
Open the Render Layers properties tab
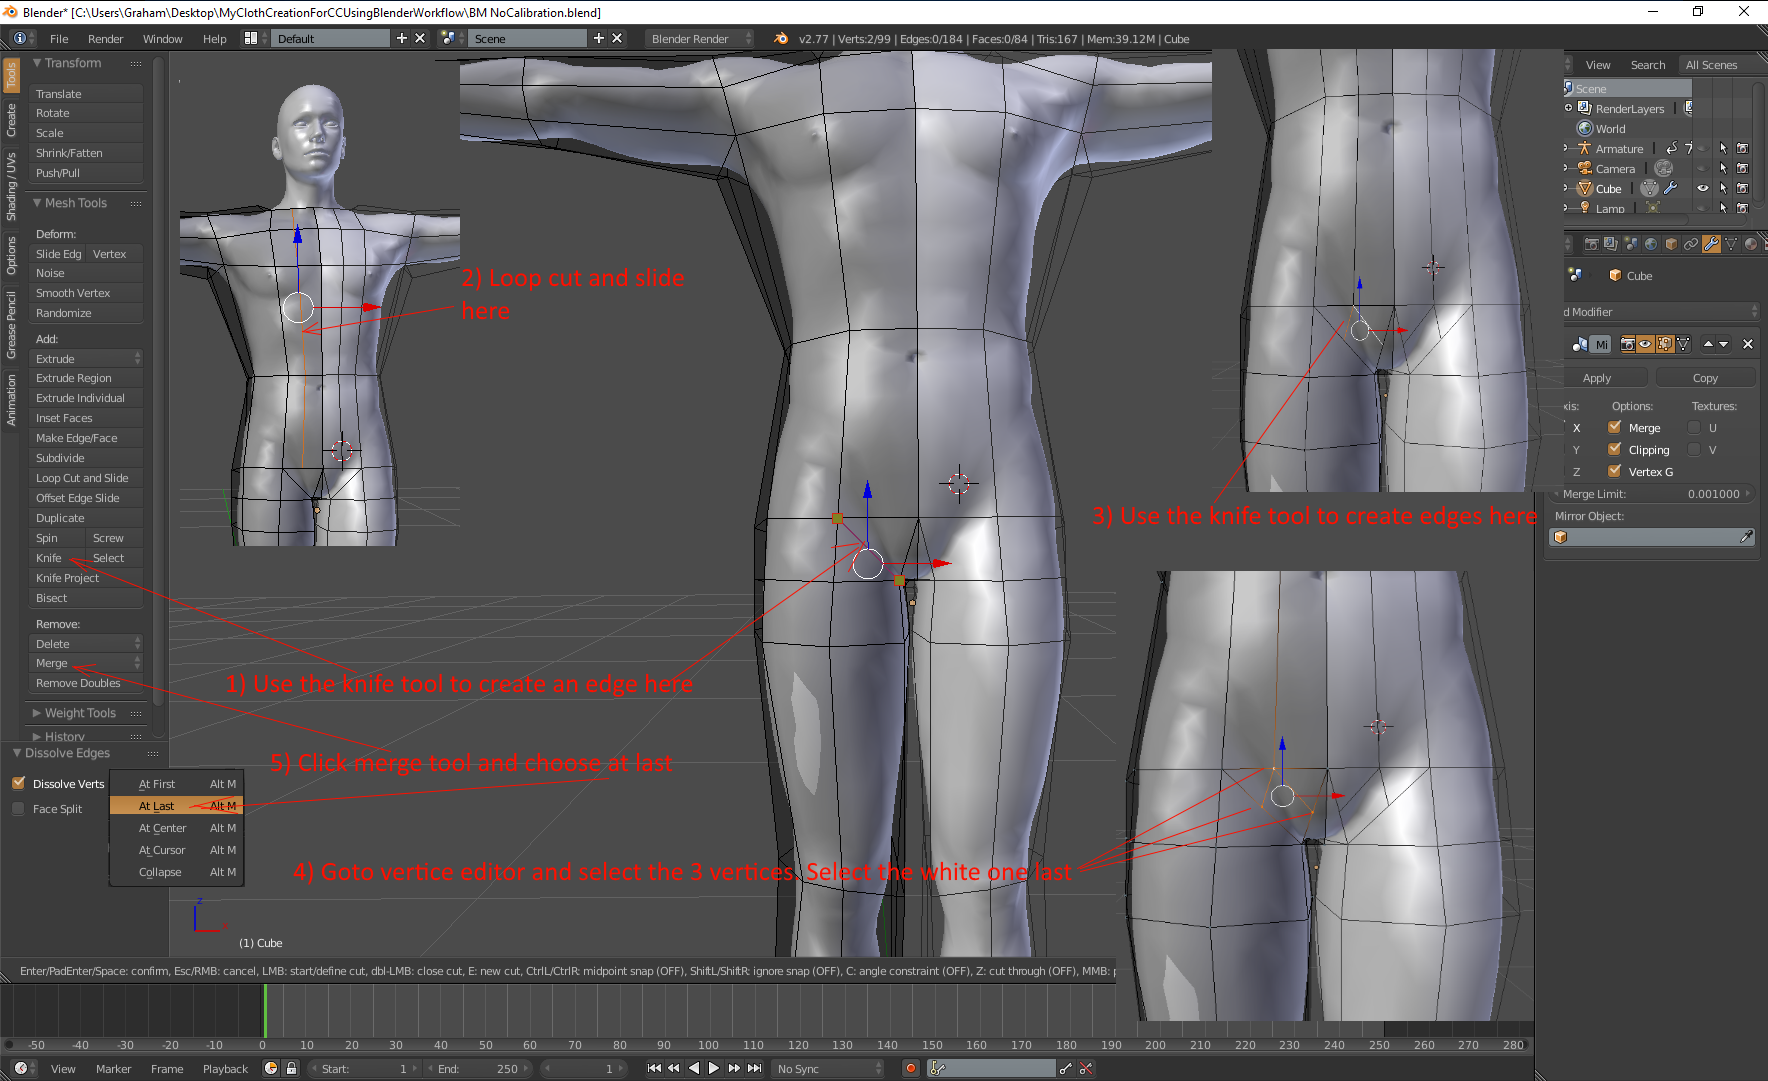pos(1611,244)
